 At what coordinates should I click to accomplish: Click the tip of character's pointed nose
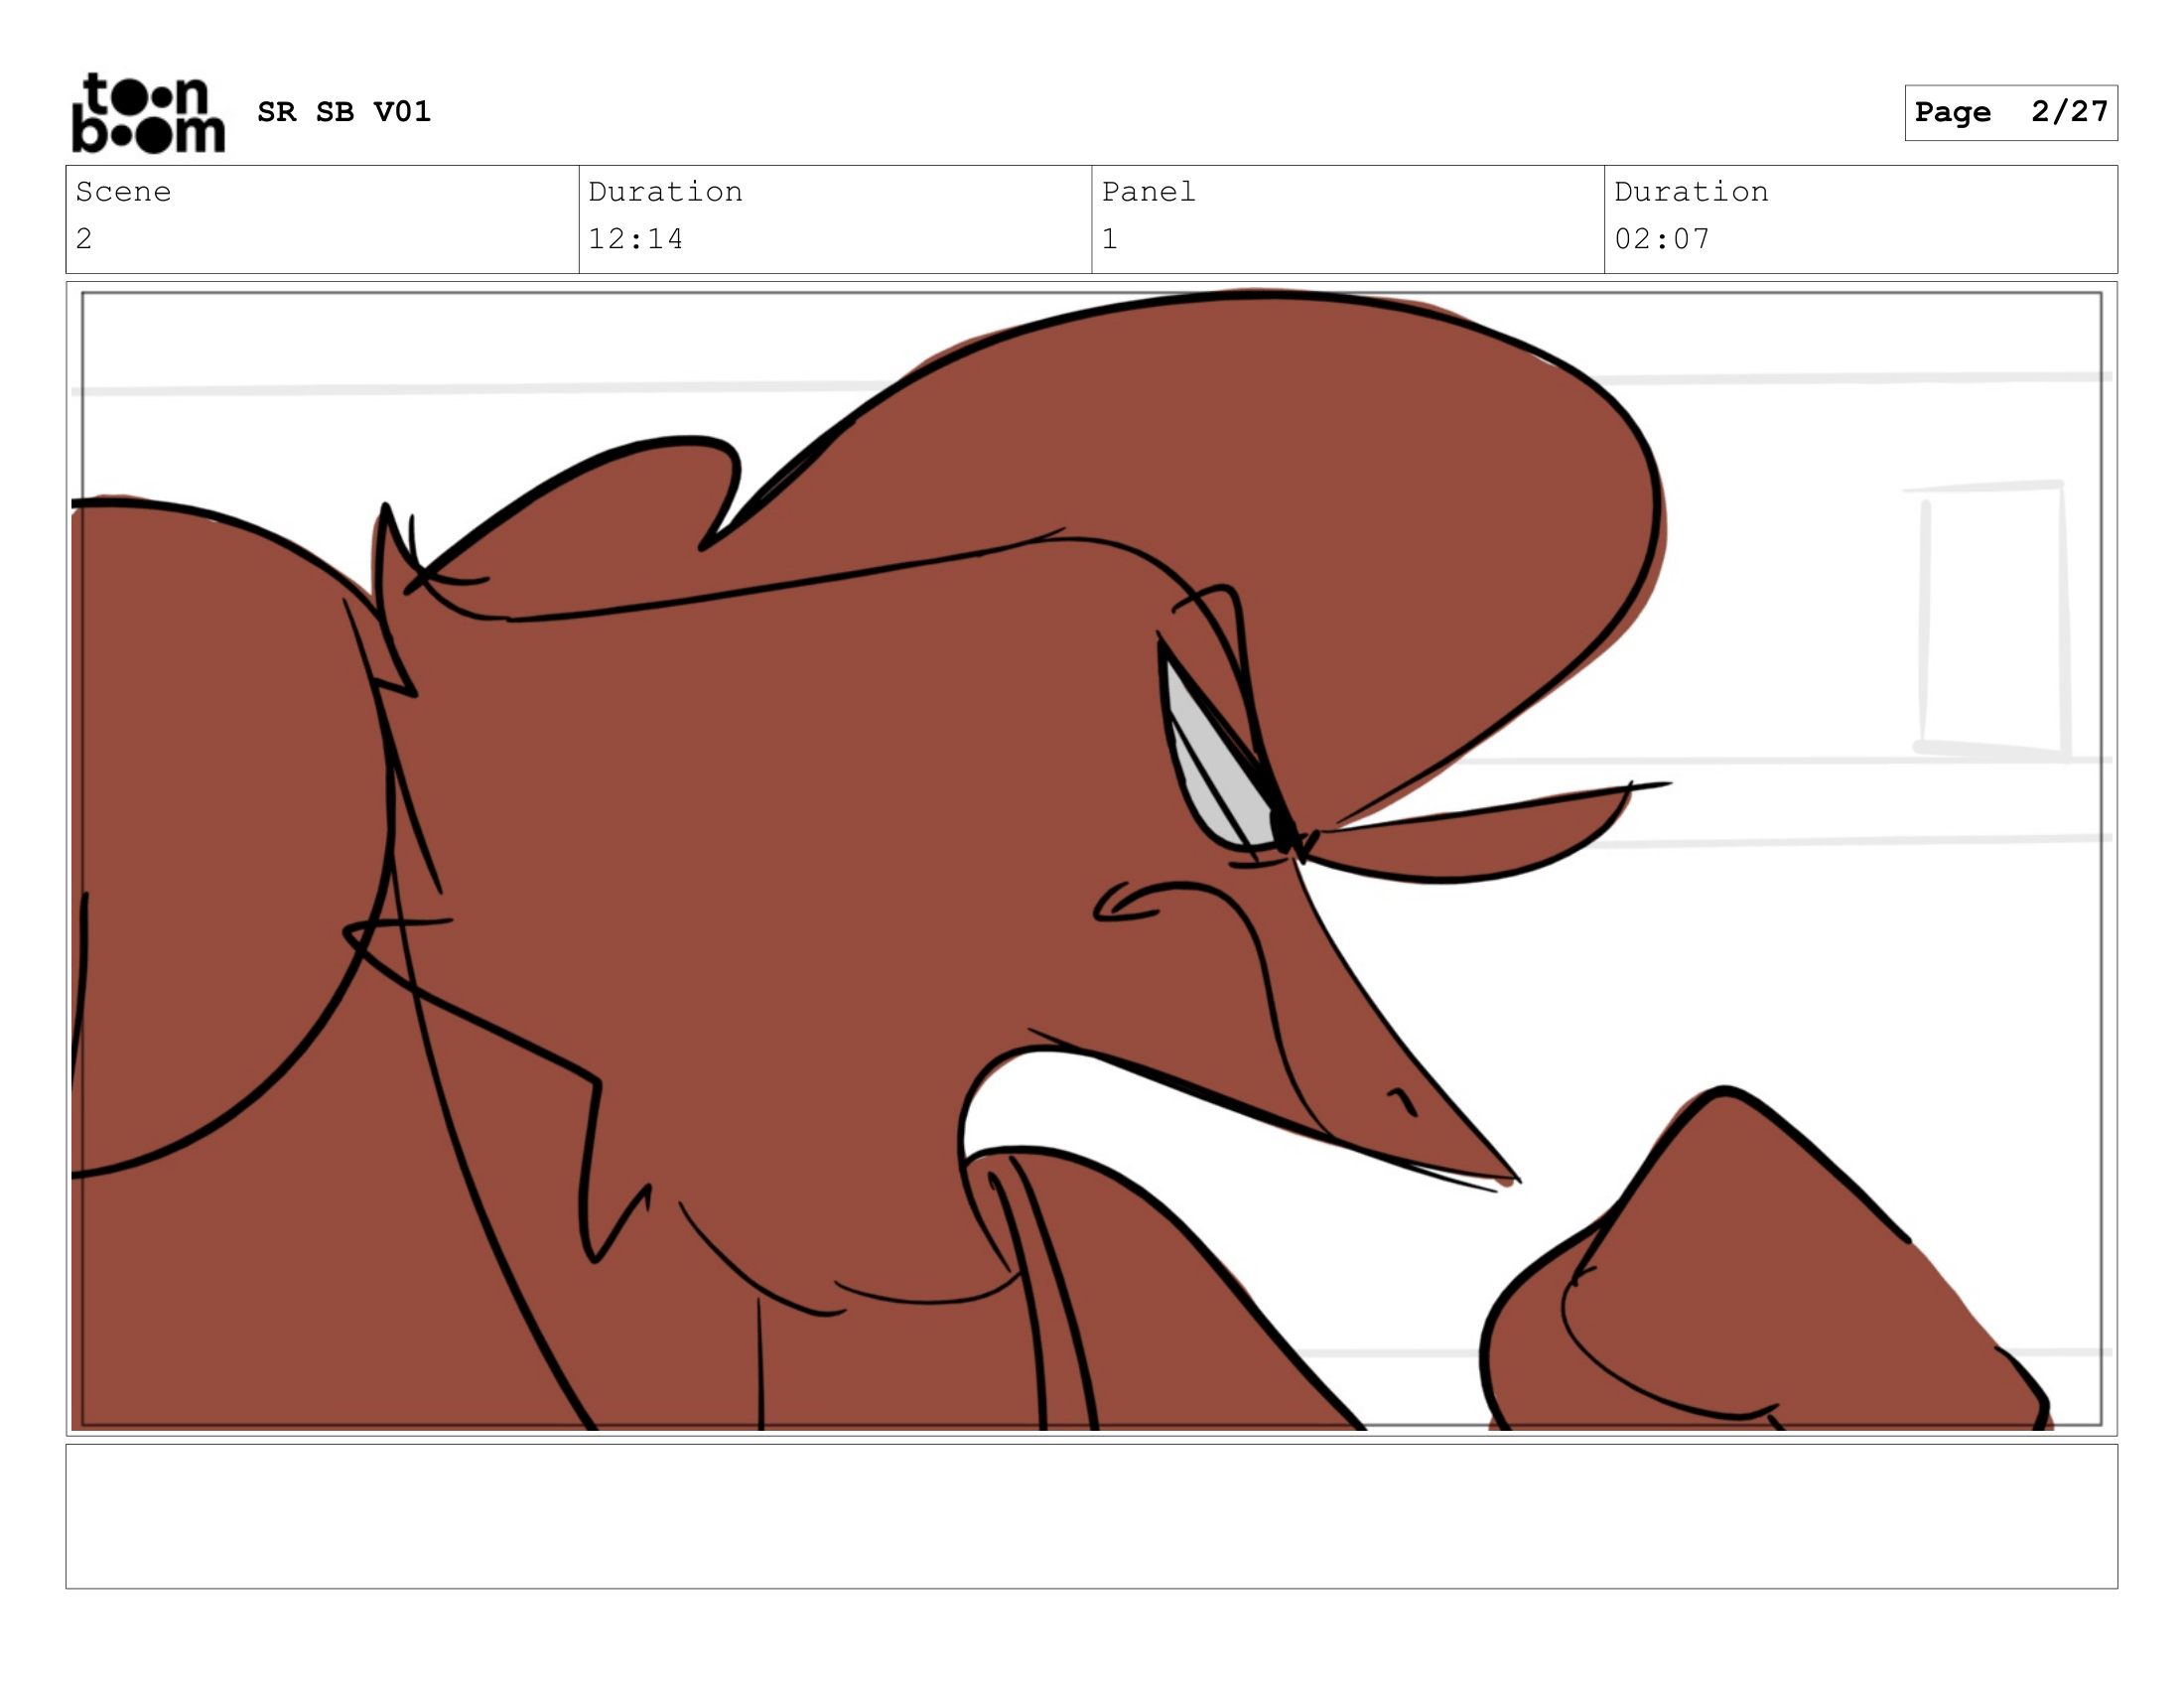[x=1510, y=1176]
